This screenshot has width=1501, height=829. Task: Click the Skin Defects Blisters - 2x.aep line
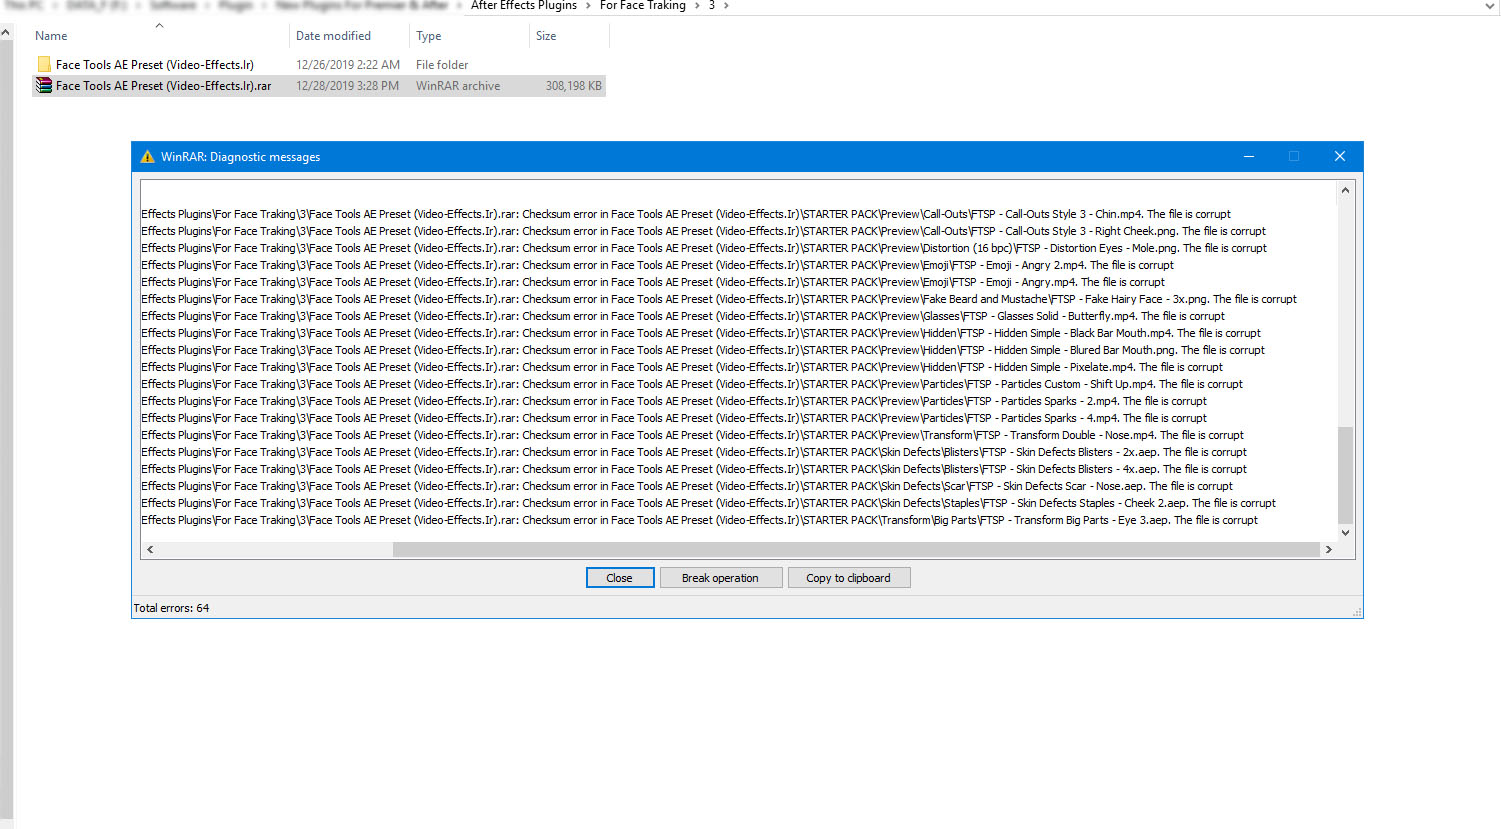[694, 452]
